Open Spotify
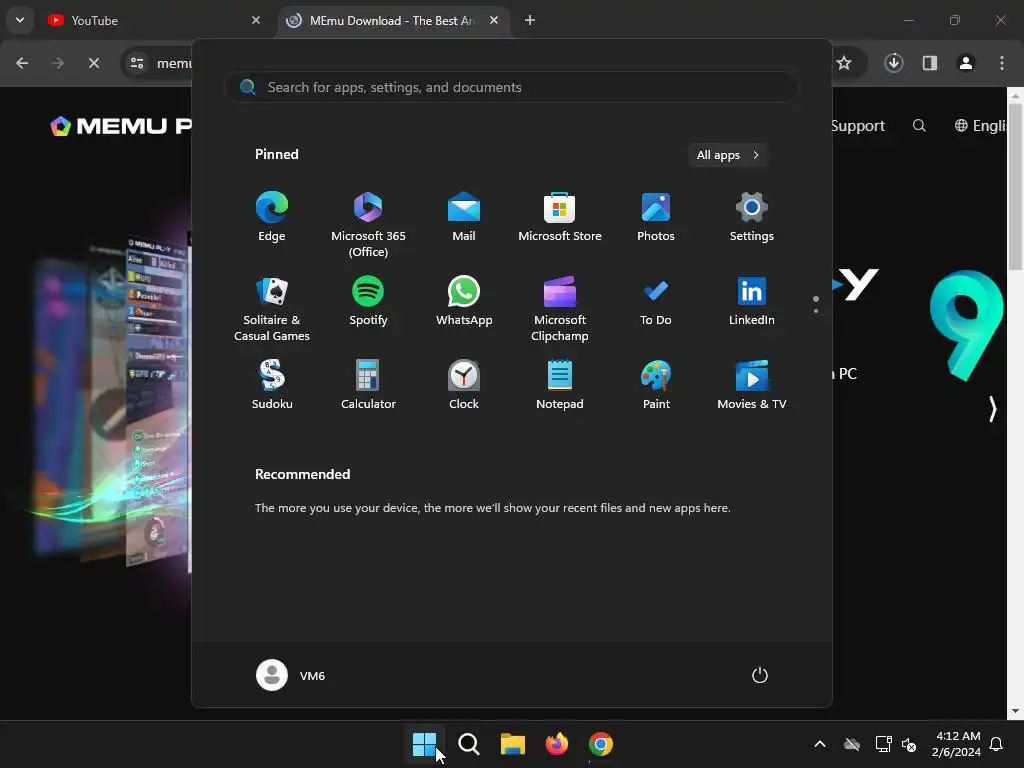The image size is (1024, 768). (368, 301)
